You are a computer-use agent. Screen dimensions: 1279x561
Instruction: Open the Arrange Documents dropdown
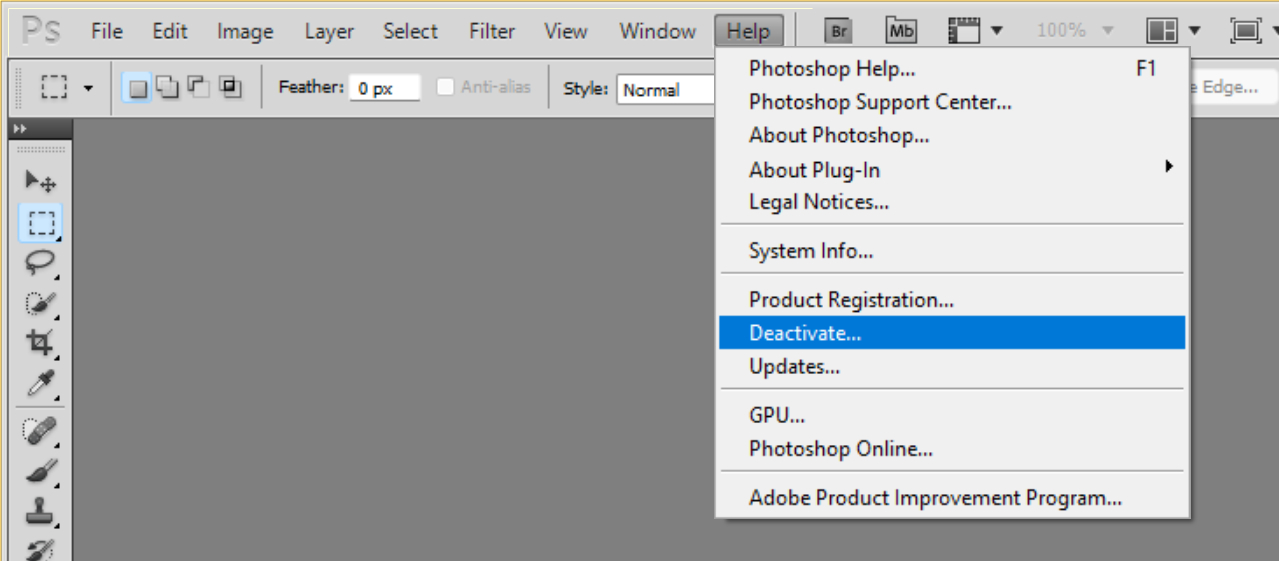coord(1173,31)
